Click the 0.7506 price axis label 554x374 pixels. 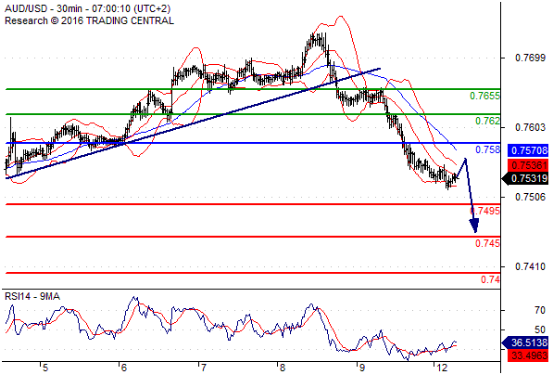(x=530, y=197)
